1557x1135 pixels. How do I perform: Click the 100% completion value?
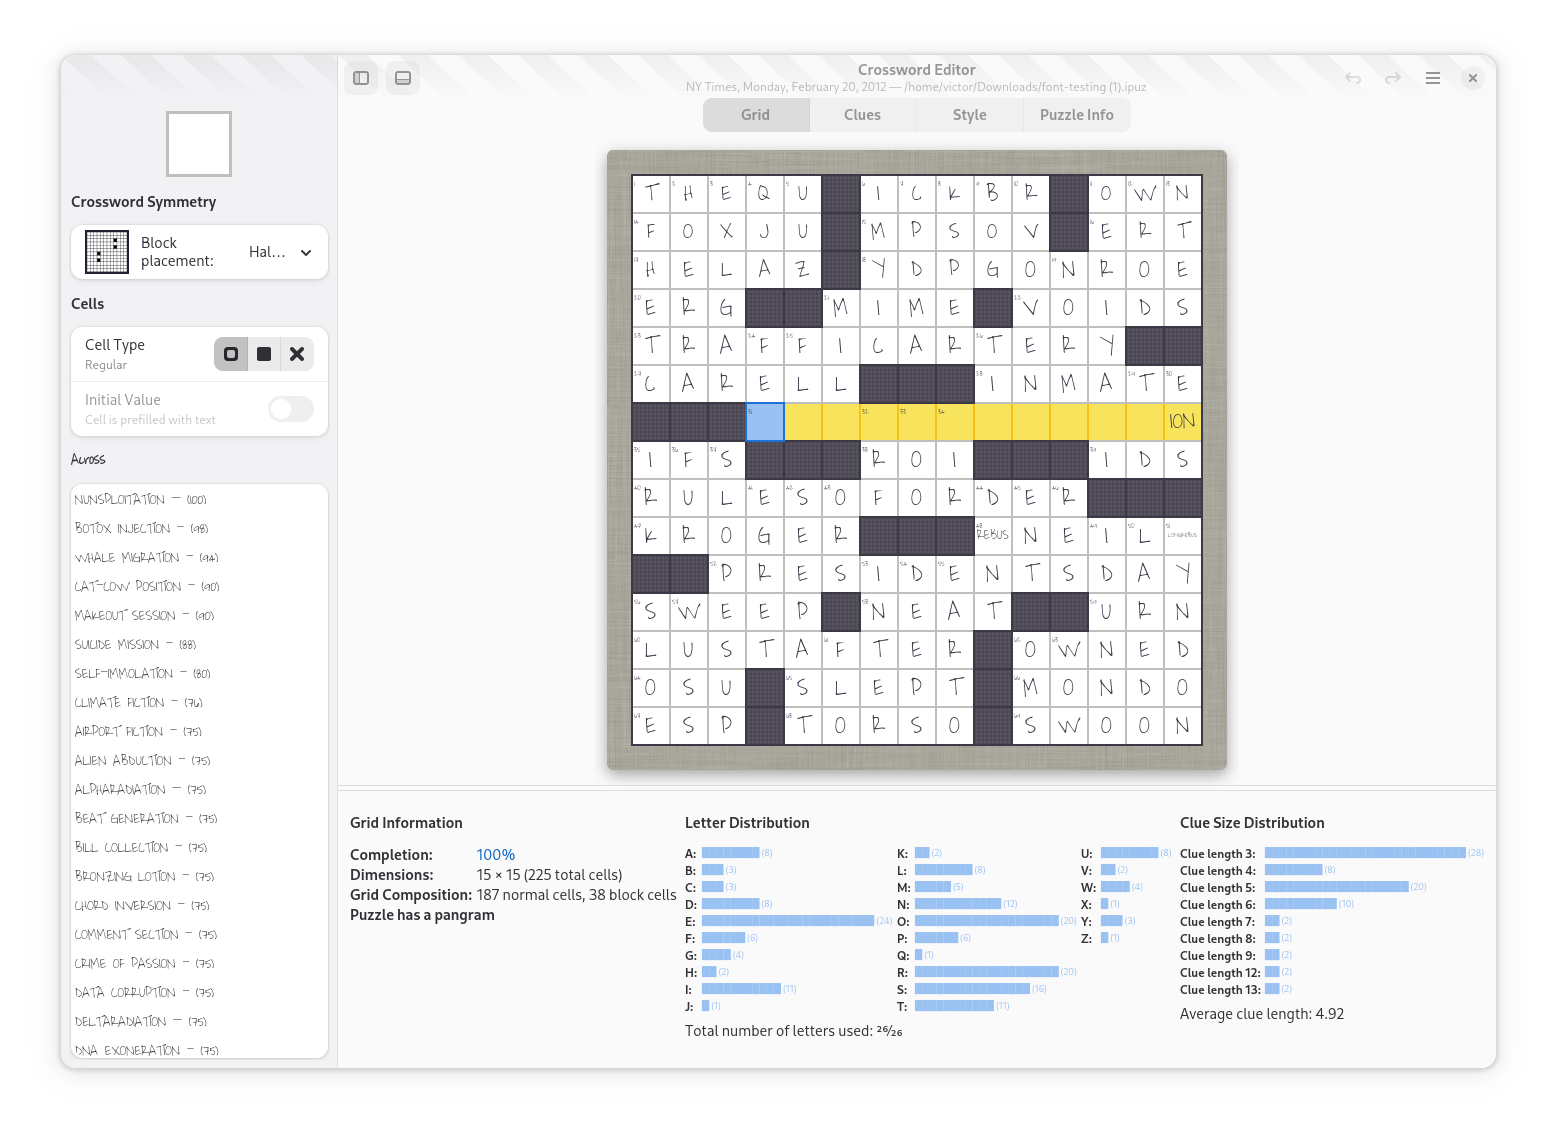click(496, 855)
